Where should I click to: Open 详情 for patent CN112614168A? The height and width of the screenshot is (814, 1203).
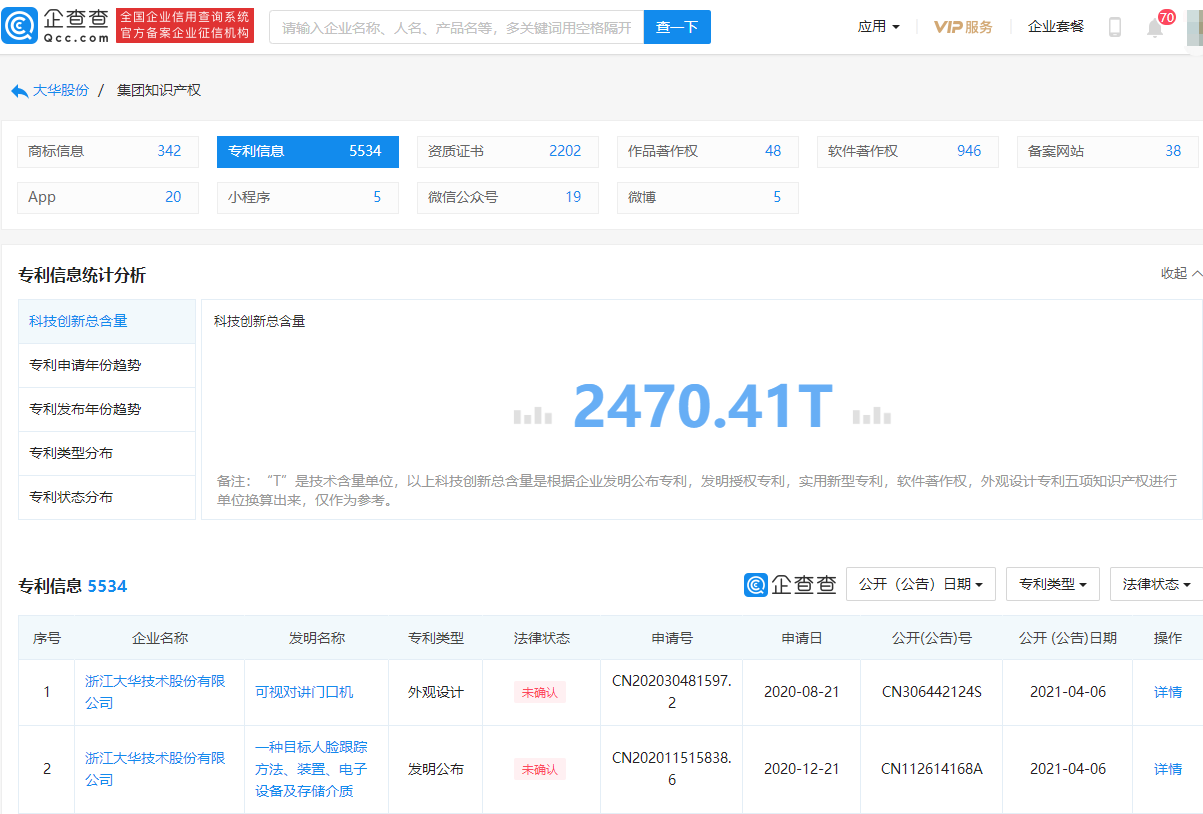point(1168,769)
